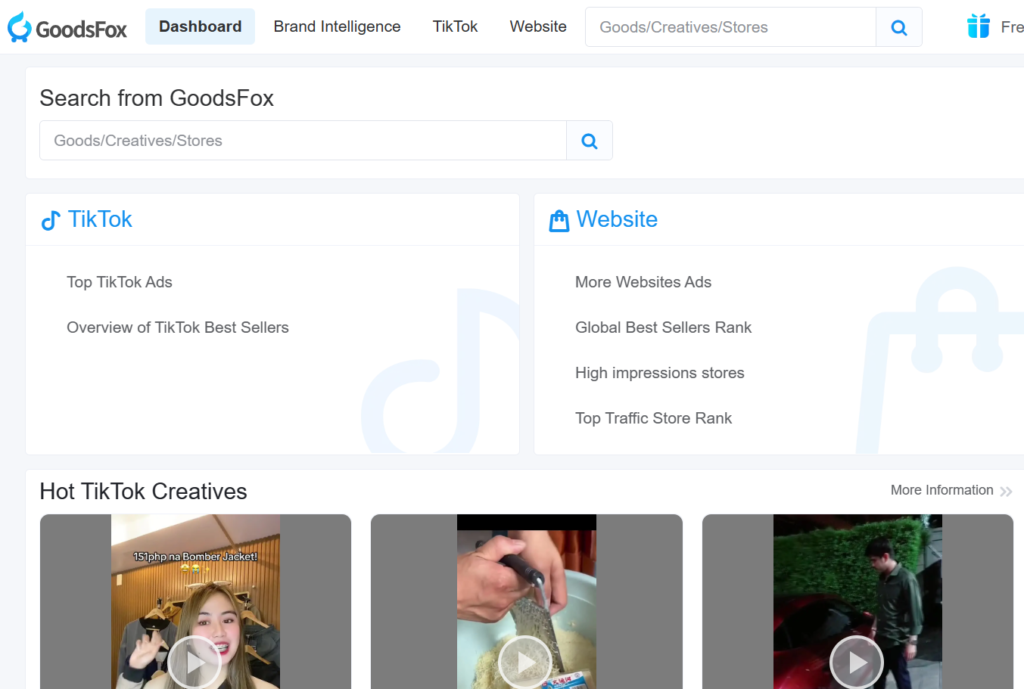Click the GoodsFox logo icon
This screenshot has width=1024, height=689.
20,27
